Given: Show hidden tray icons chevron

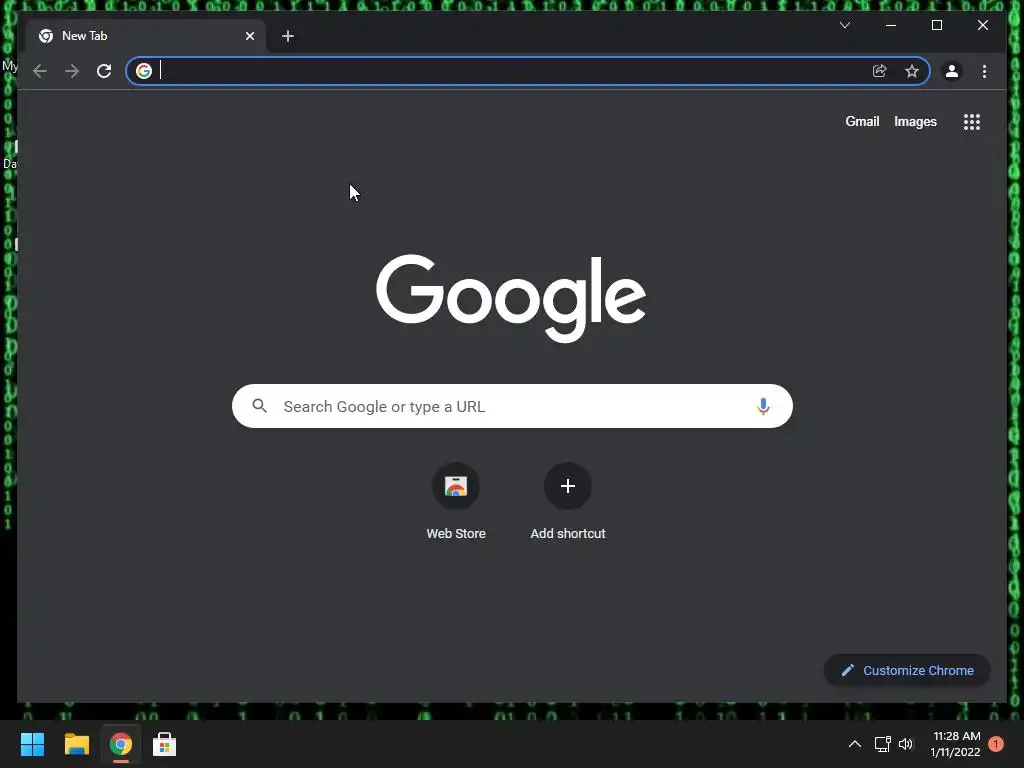Looking at the screenshot, I should [x=854, y=744].
